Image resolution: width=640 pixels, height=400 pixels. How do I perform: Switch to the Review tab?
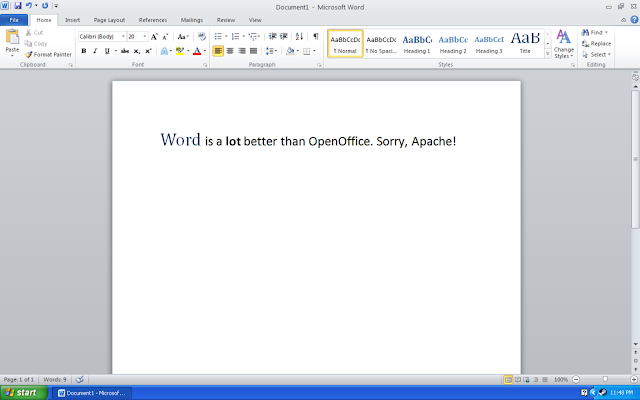click(x=226, y=20)
